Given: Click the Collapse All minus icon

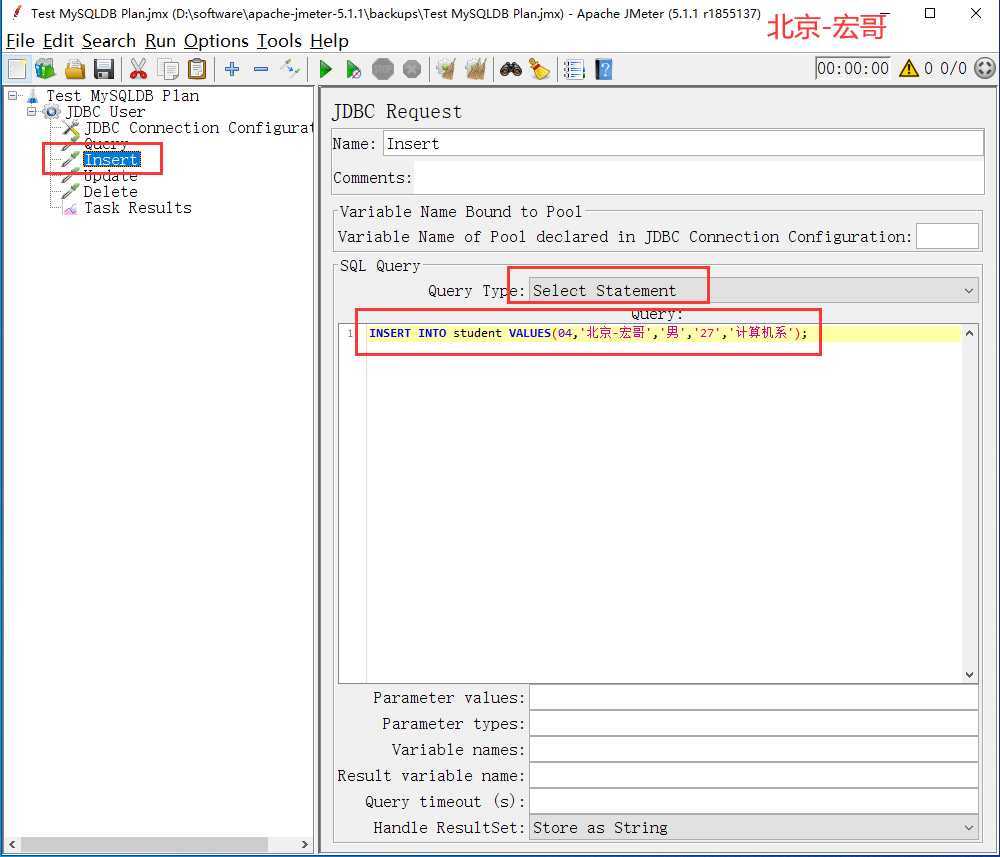Looking at the screenshot, I should 261,68.
